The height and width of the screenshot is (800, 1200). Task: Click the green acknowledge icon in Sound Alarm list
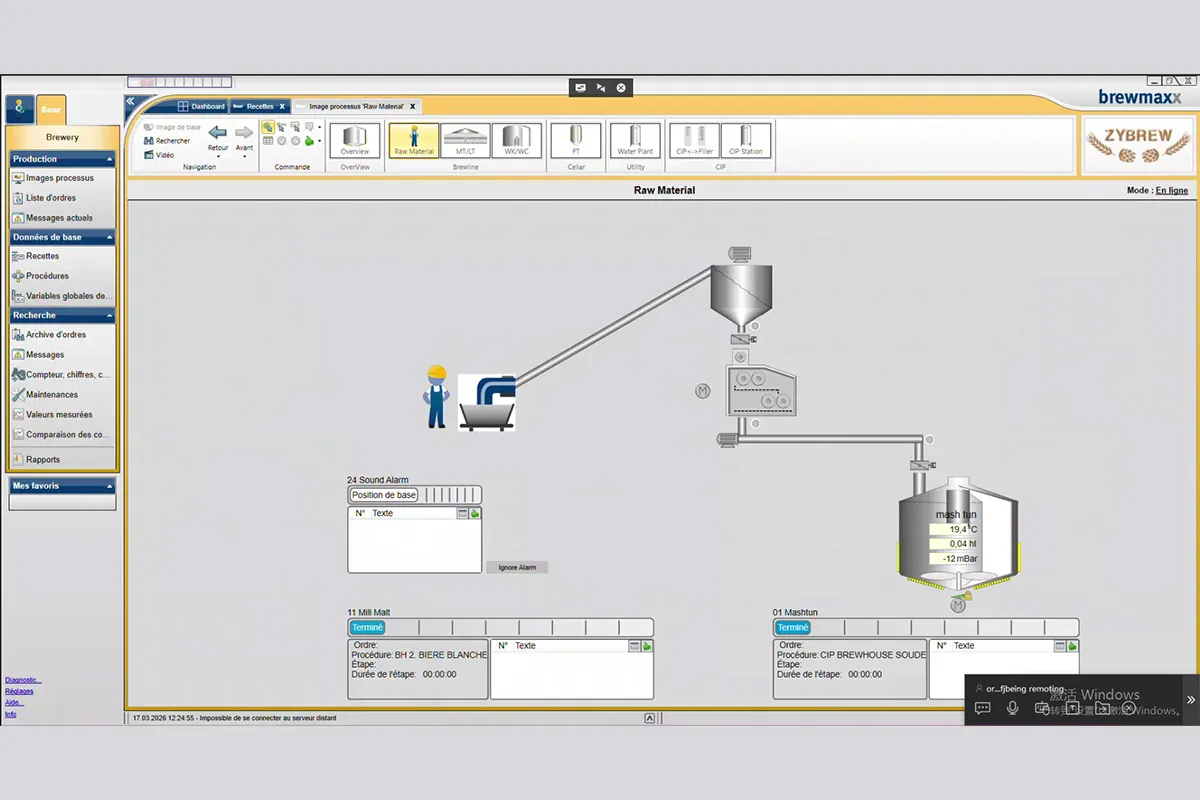(x=475, y=513)
